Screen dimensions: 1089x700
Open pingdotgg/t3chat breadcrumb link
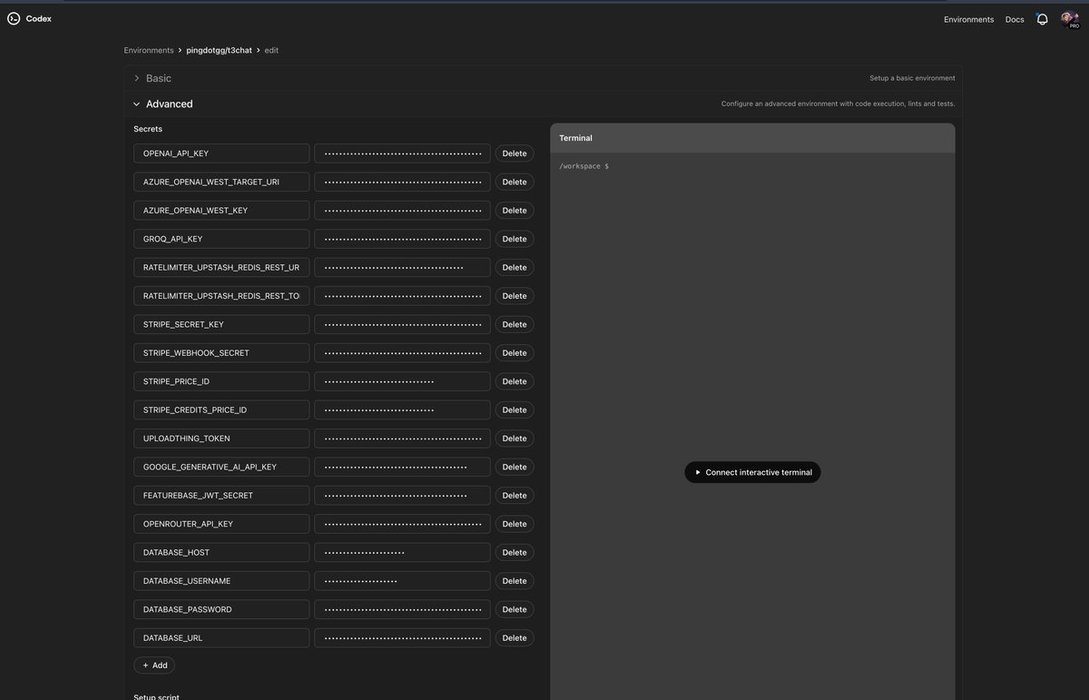click(x=219, y=50)
